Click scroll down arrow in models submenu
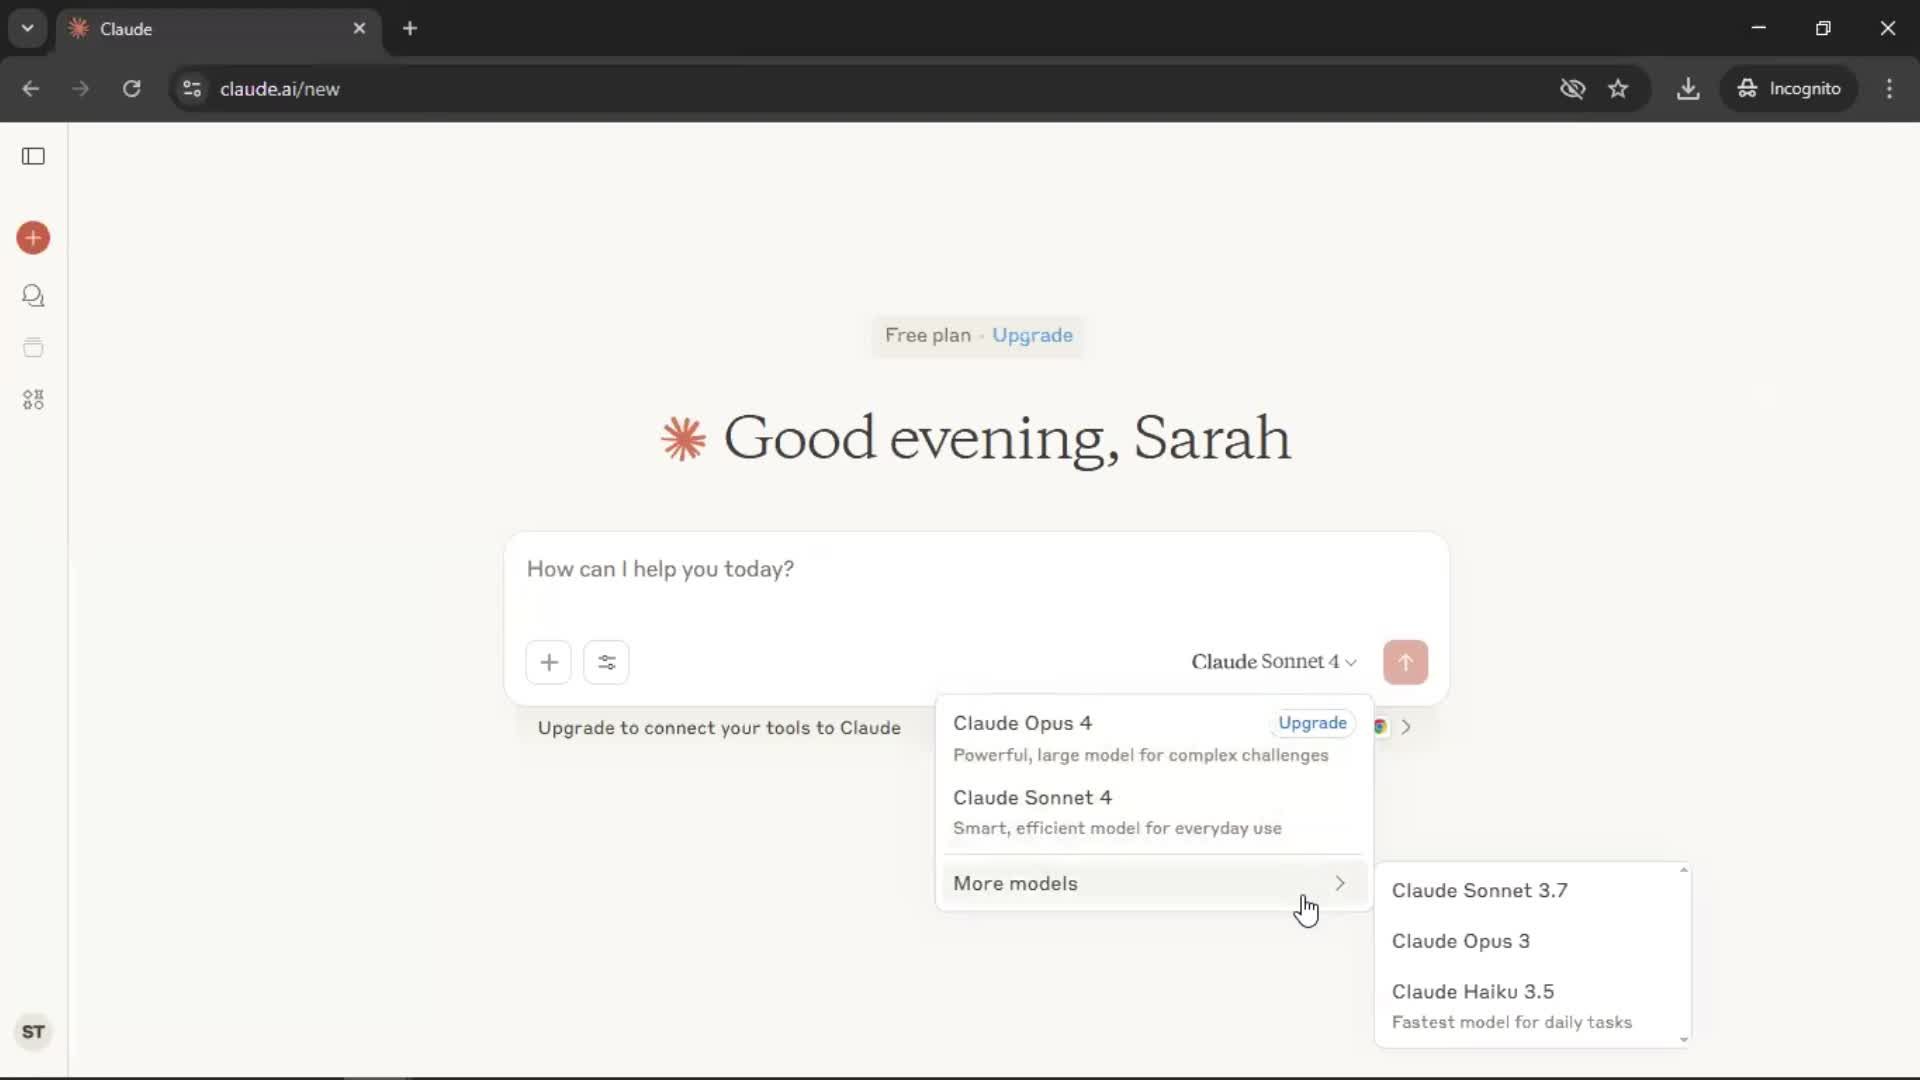Screen dimensions: 1920x1080 (1684, 1040)
